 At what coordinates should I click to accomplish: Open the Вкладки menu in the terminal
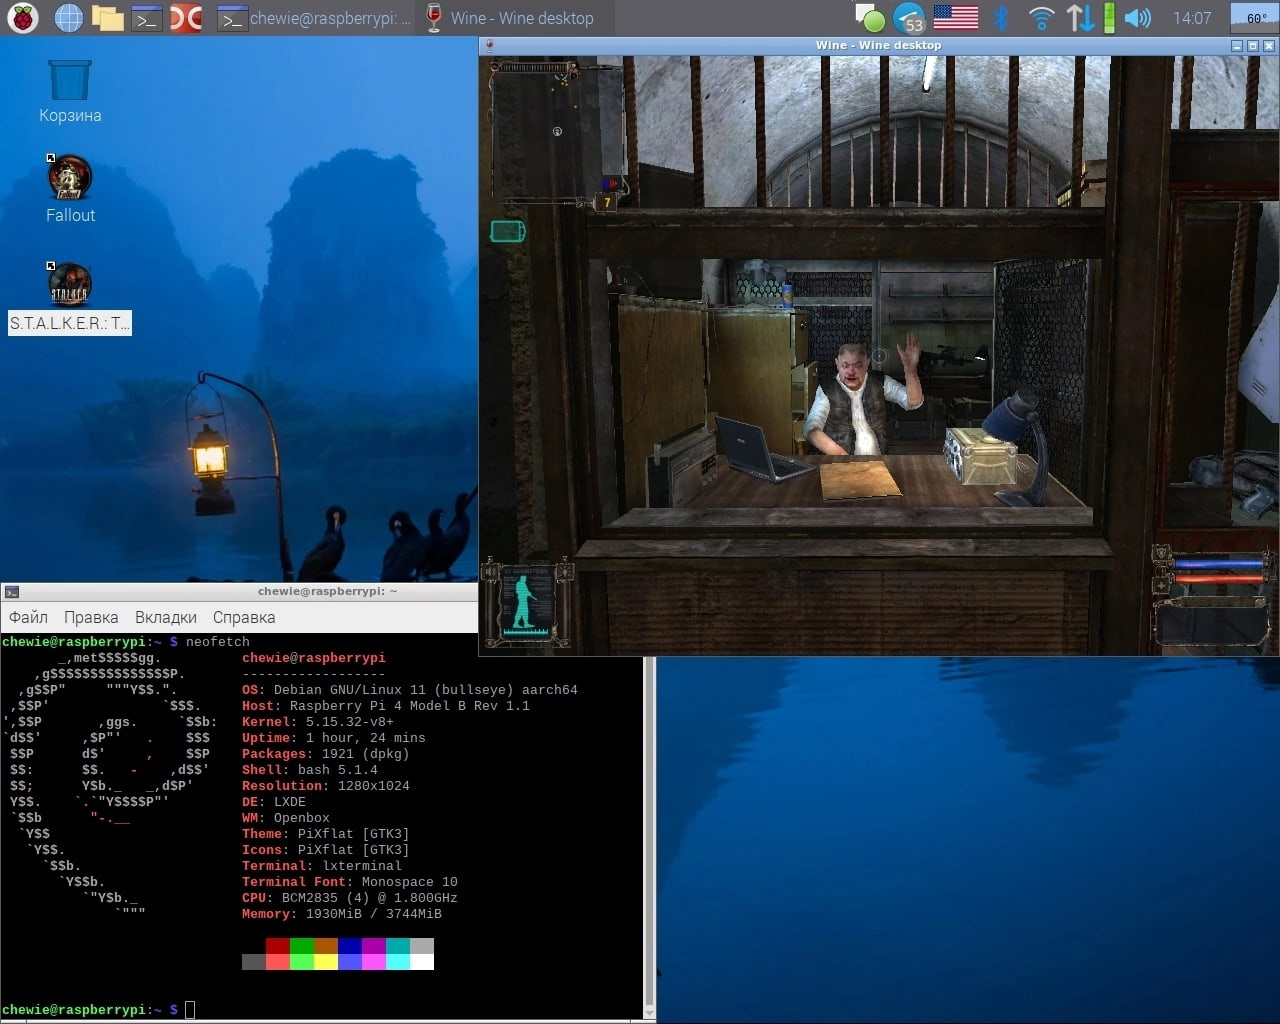(x=166, y=617)
